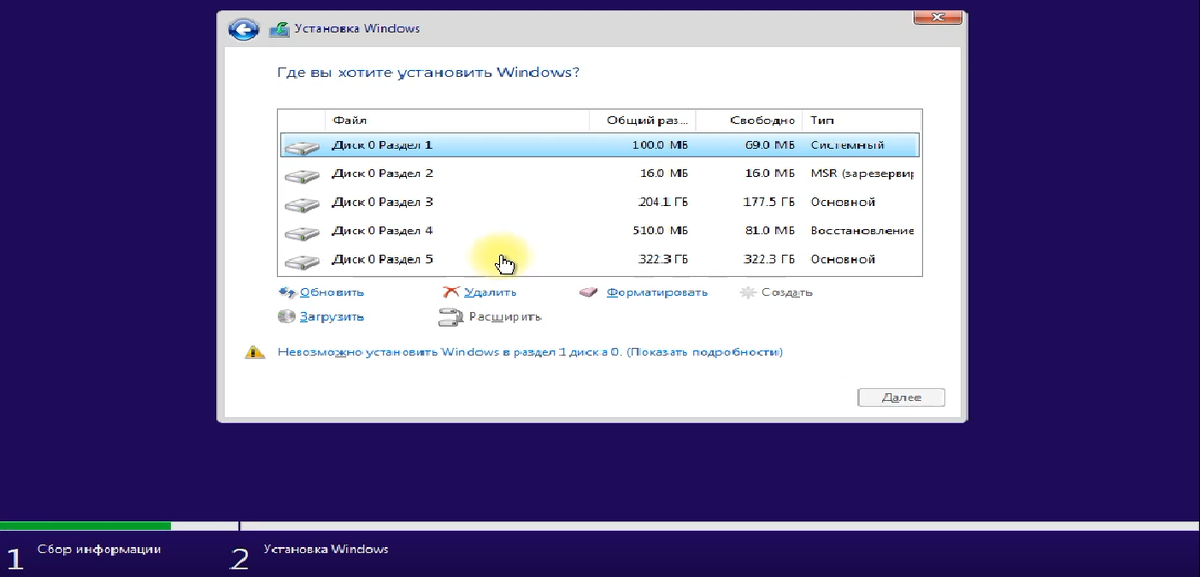Click the 204.1 ГБ total size cell
This screenshot has height=577, width=1200.
click(662, 203)
